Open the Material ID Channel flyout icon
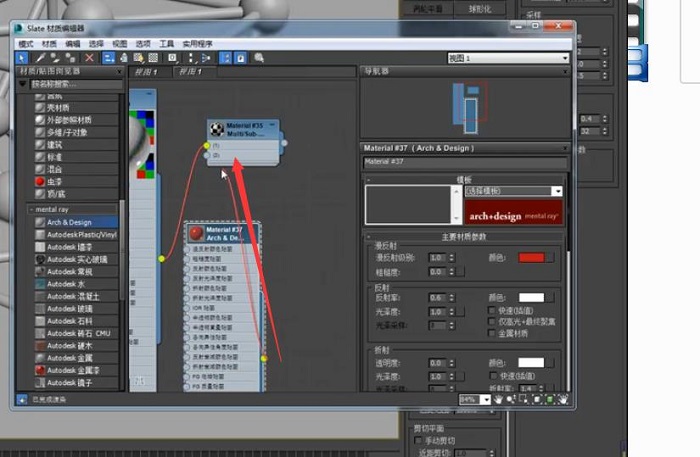The width and height of the screenshot is (700, 457). (173, 58)
